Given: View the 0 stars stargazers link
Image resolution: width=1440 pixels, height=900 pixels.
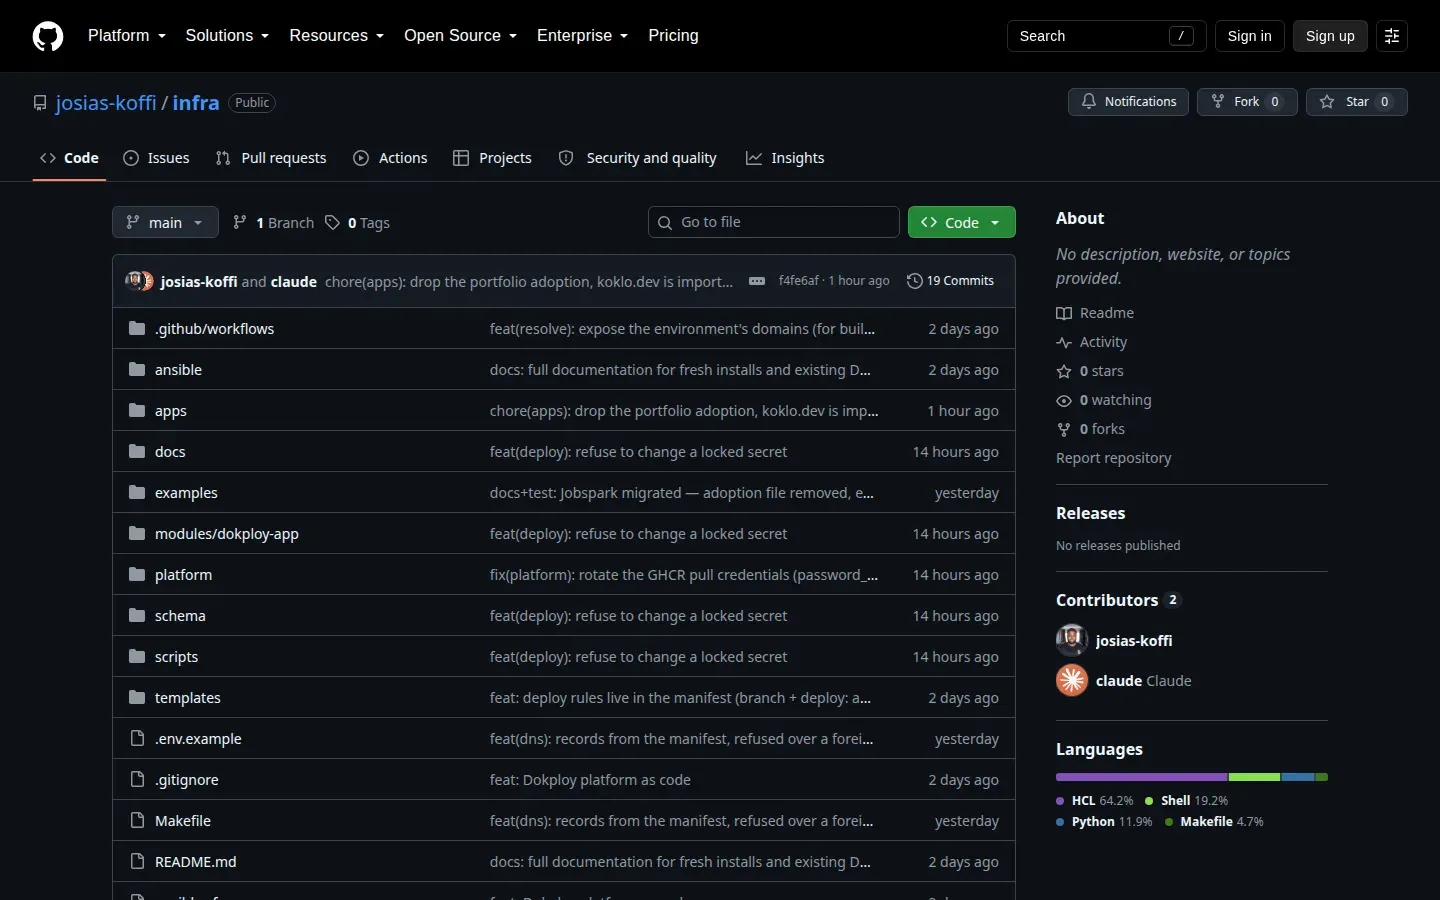Looking at the screenshot, I should pos(1090,371).
